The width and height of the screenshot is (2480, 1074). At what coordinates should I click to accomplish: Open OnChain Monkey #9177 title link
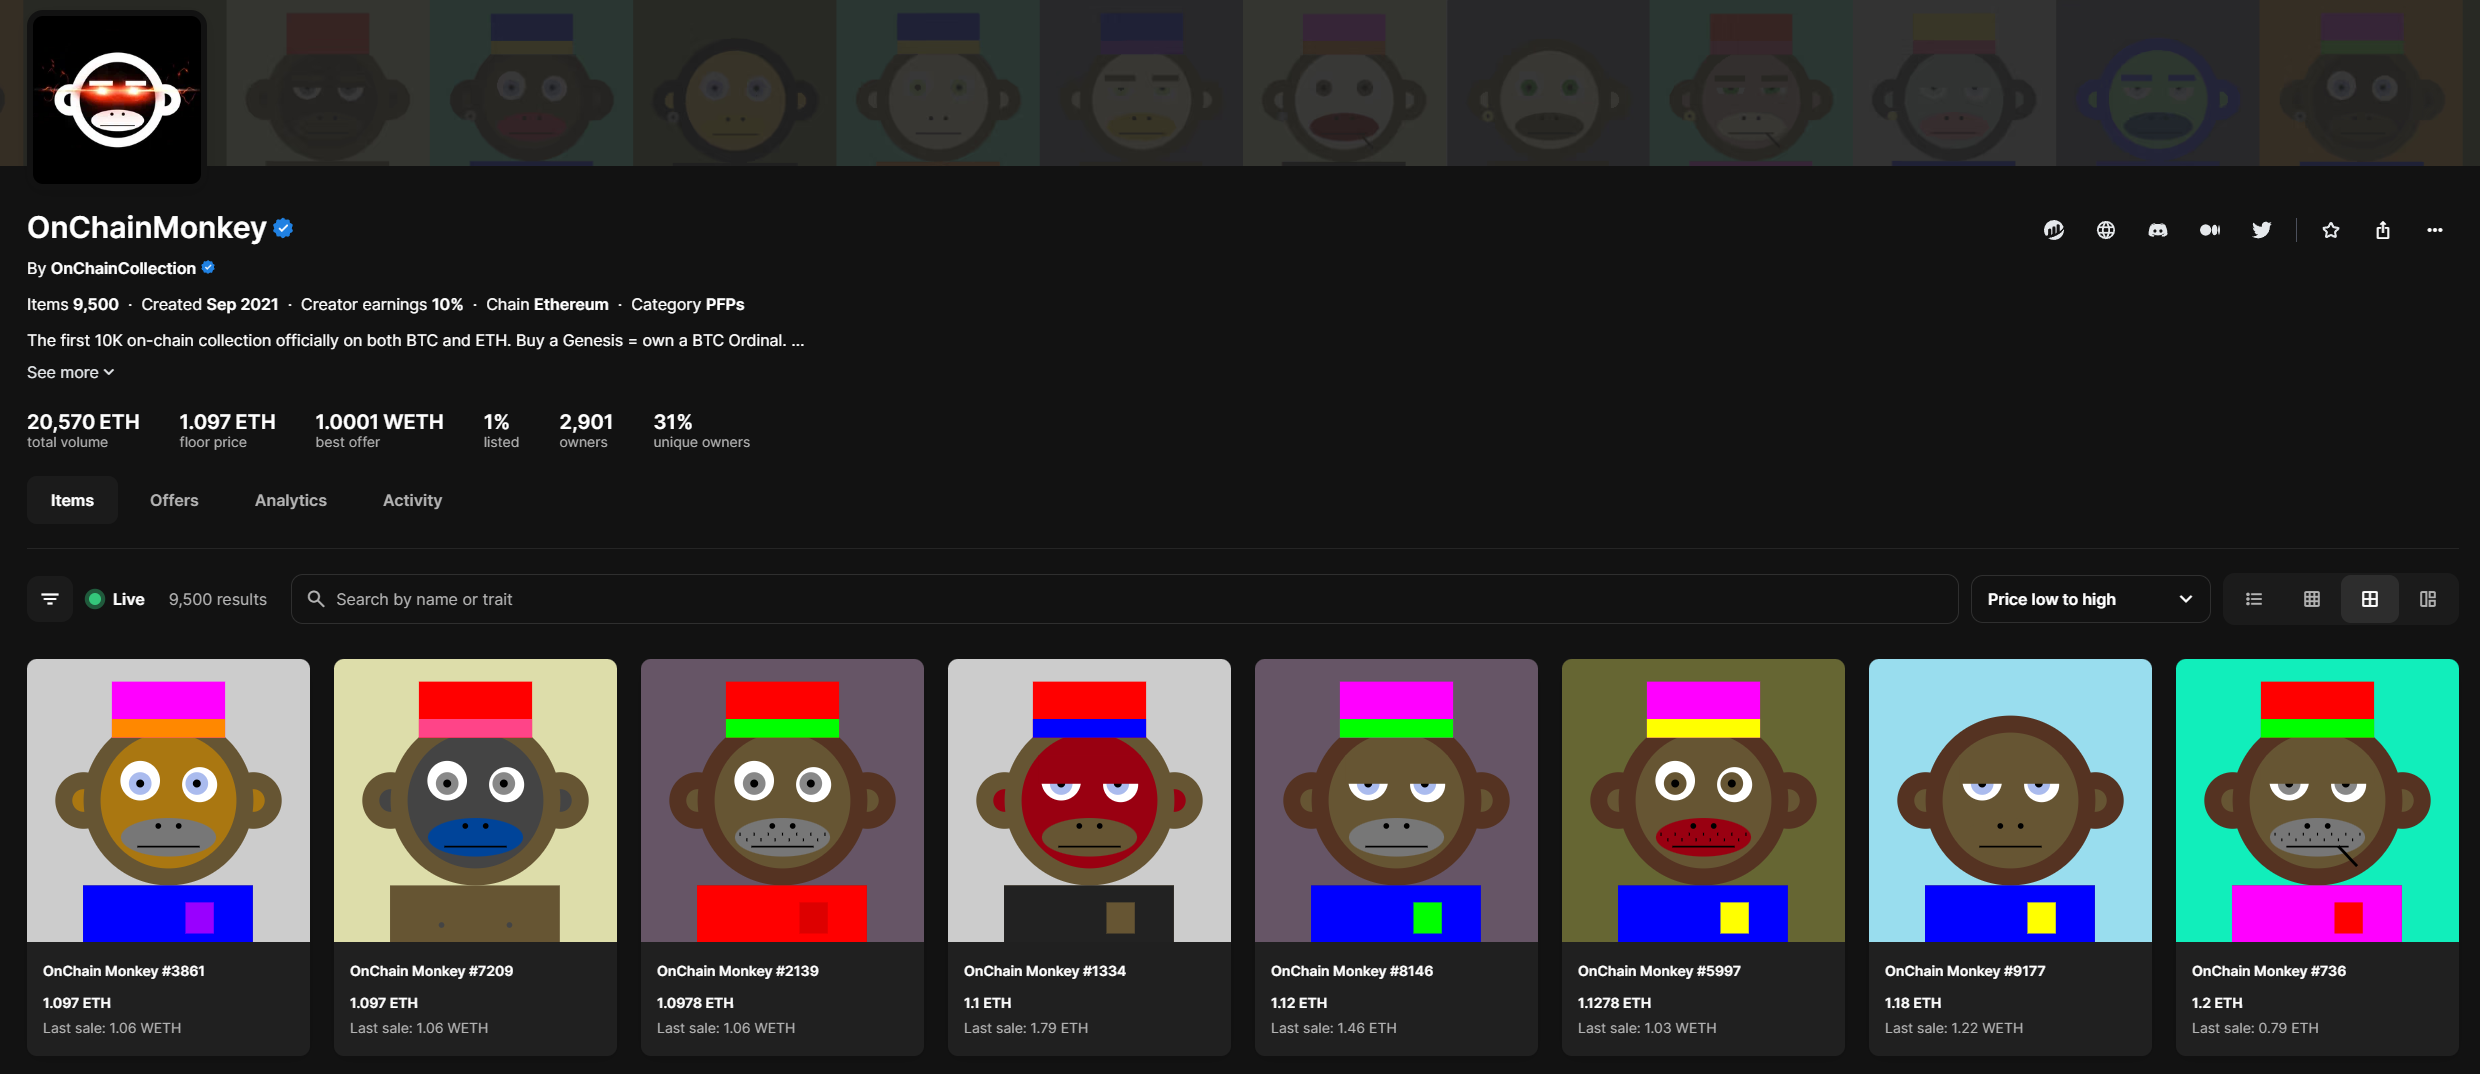(1965, 971)
